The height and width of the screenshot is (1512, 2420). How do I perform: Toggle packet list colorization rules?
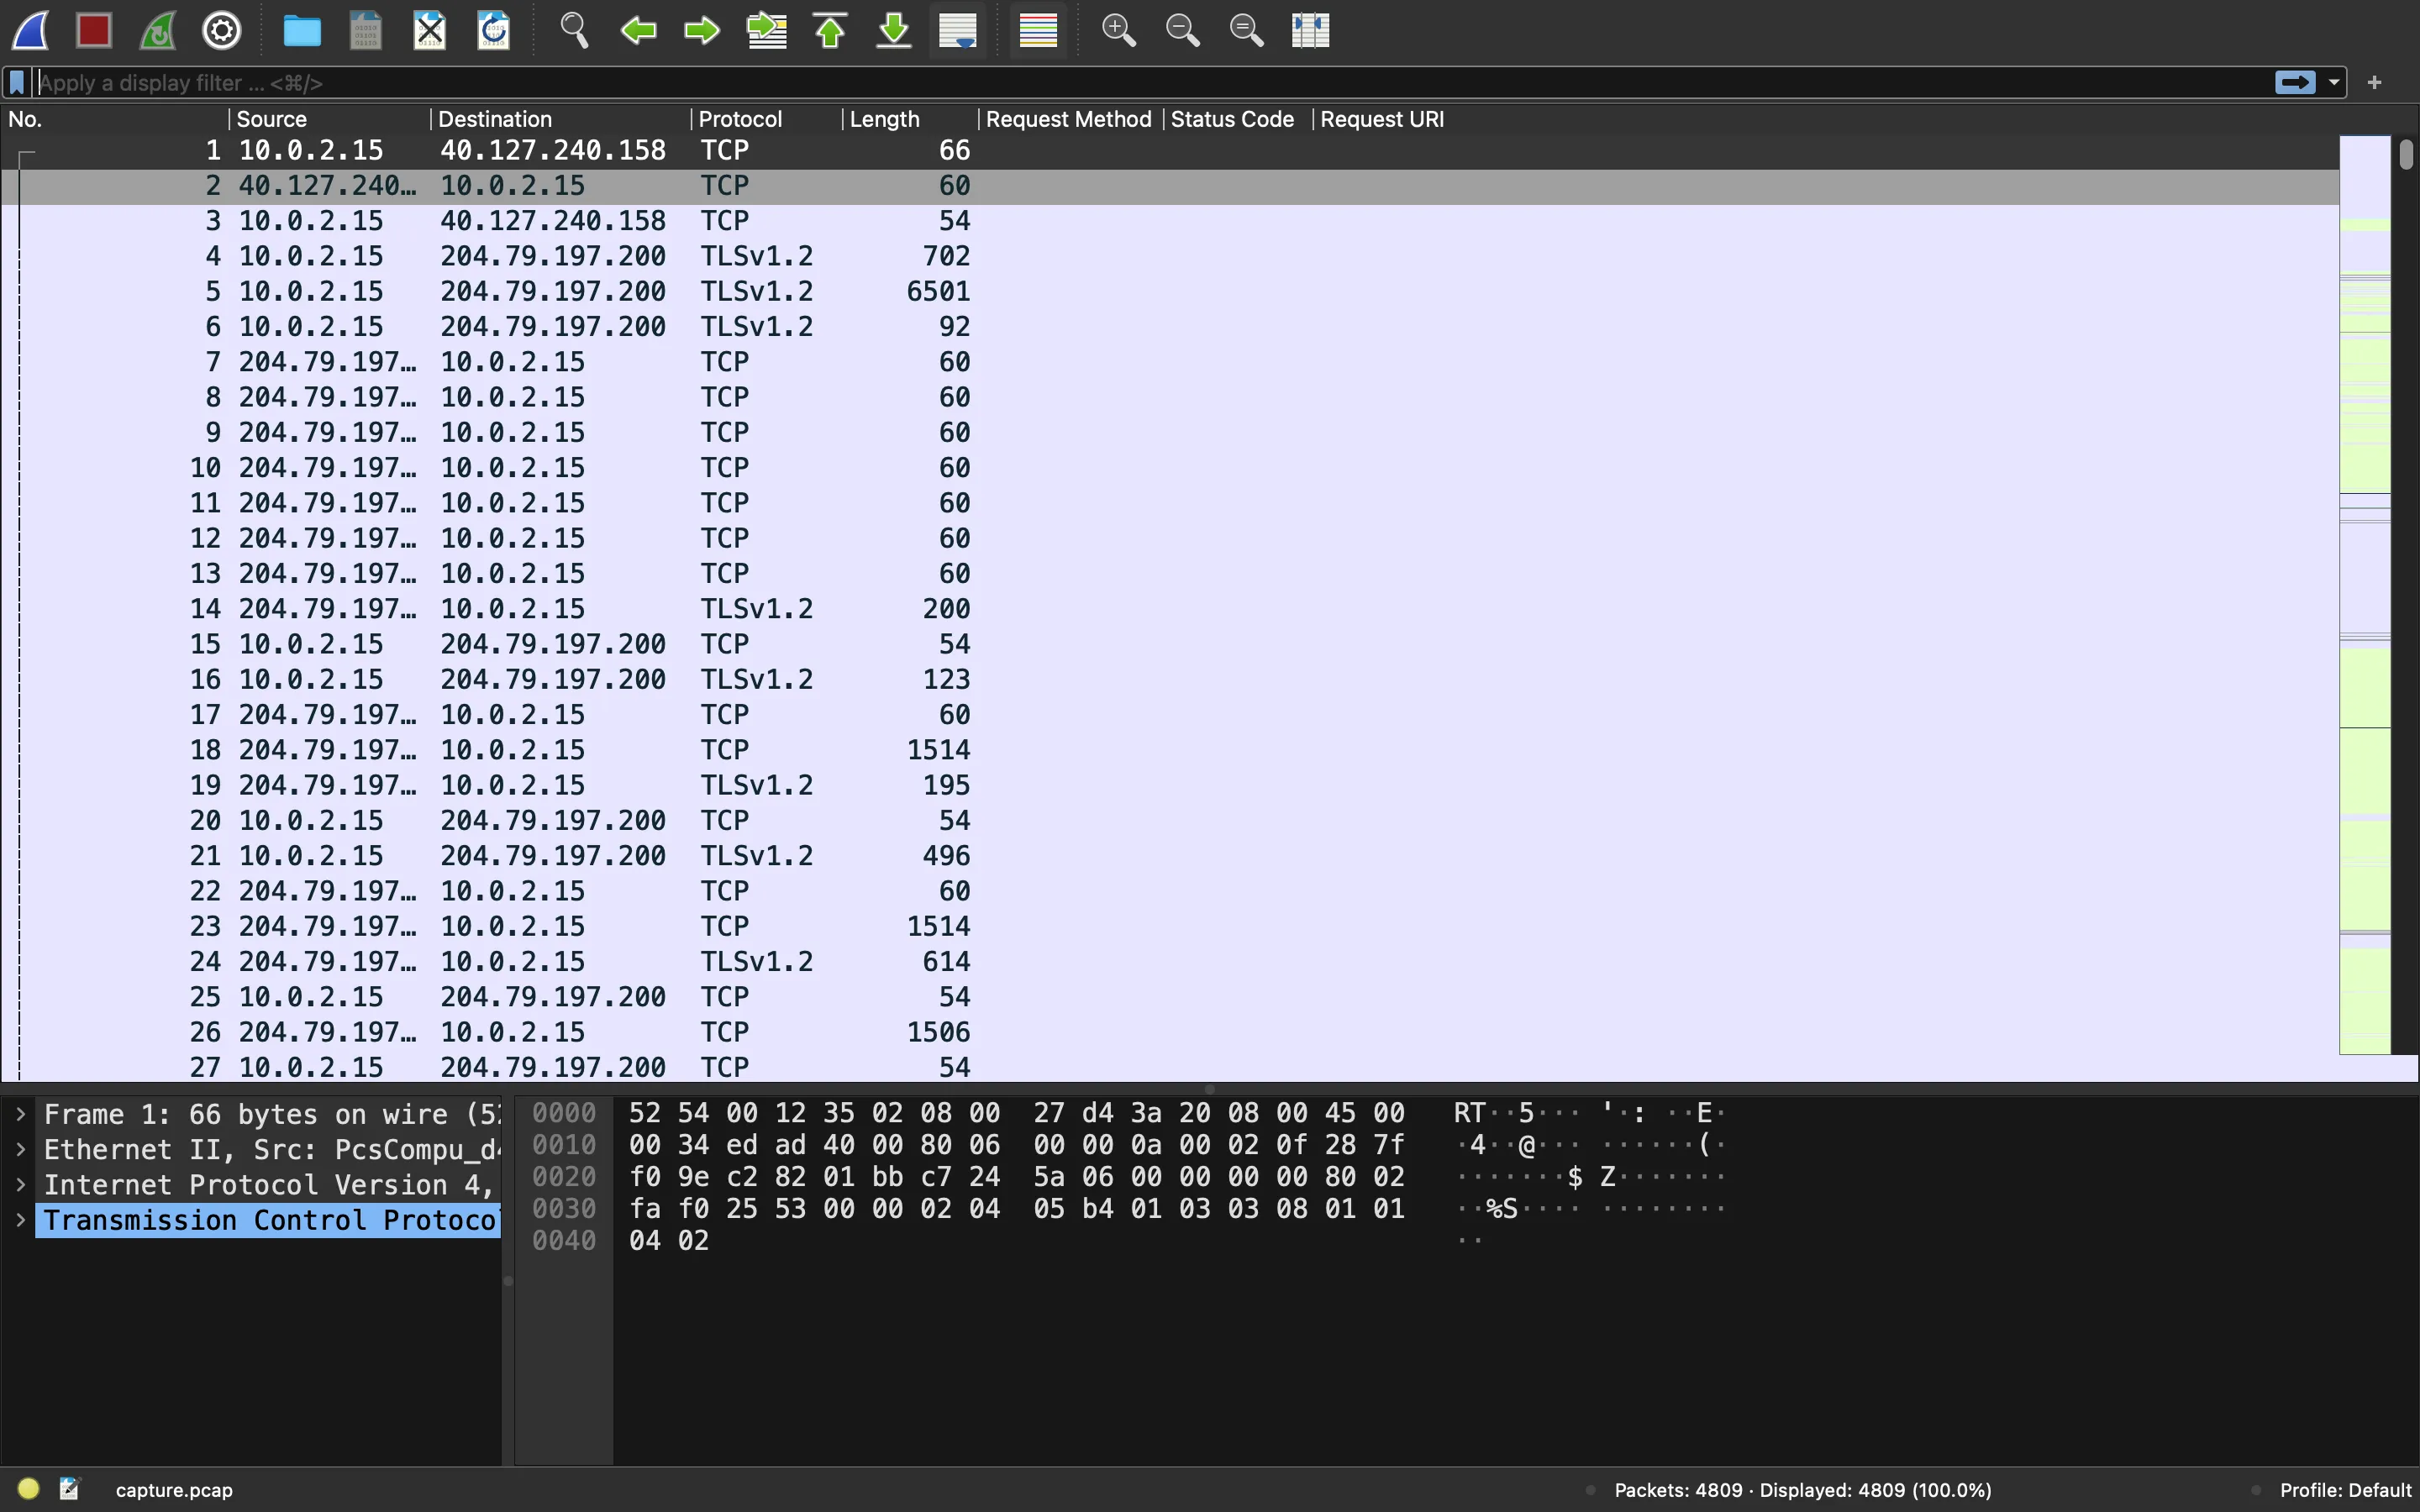pos(1038,30)
